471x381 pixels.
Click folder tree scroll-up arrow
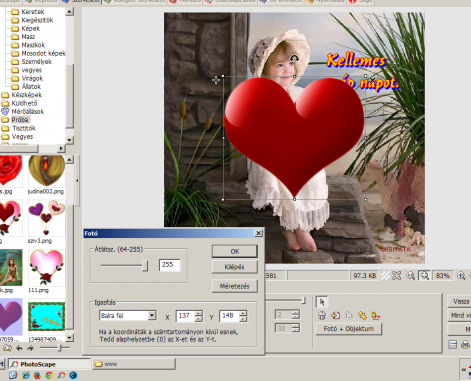[69, 12]
